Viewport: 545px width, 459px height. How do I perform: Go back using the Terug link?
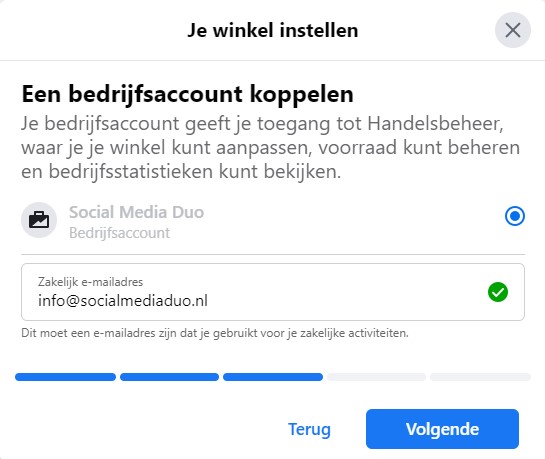pos(309,429)
